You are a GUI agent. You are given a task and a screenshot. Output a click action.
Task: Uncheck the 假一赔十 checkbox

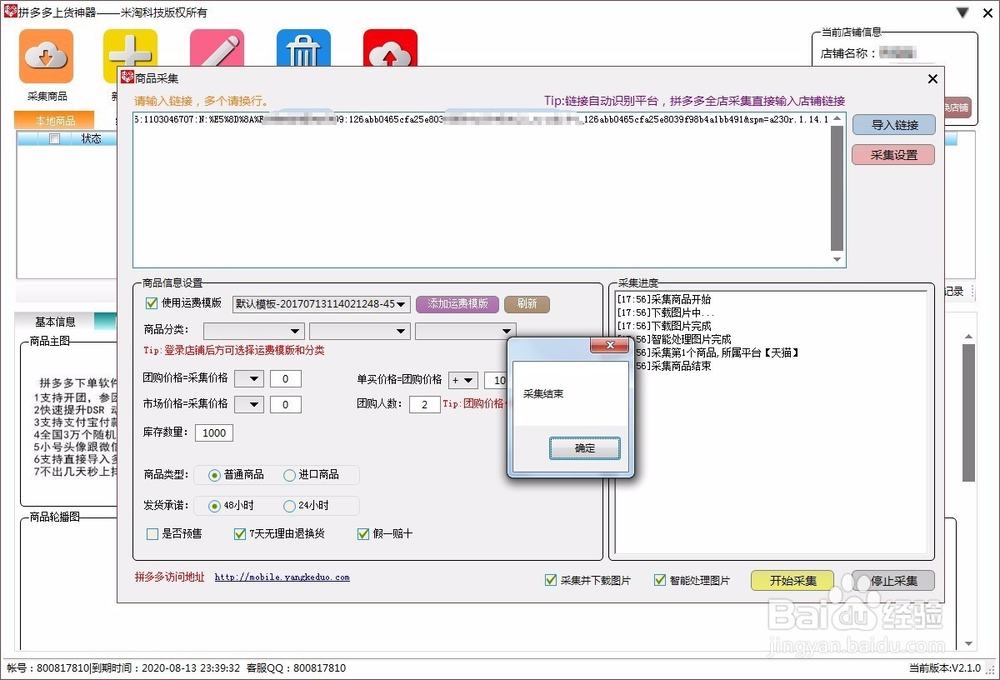pos(364,534)
